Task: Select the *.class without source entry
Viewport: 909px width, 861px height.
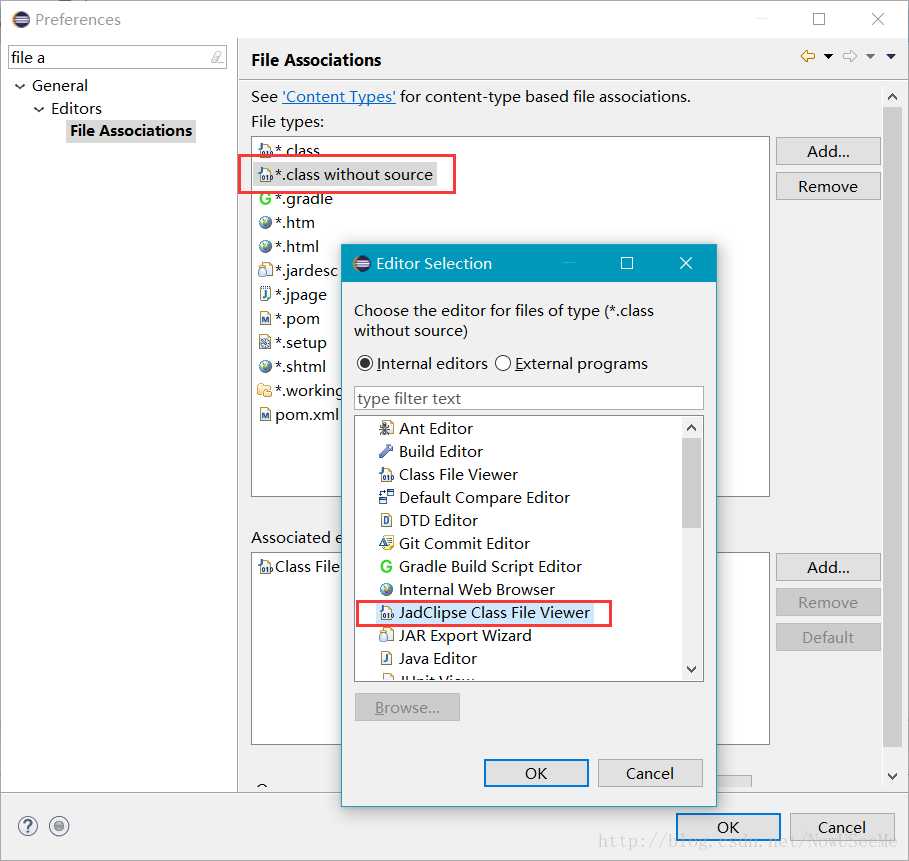Action: click(x=346, y=175)
